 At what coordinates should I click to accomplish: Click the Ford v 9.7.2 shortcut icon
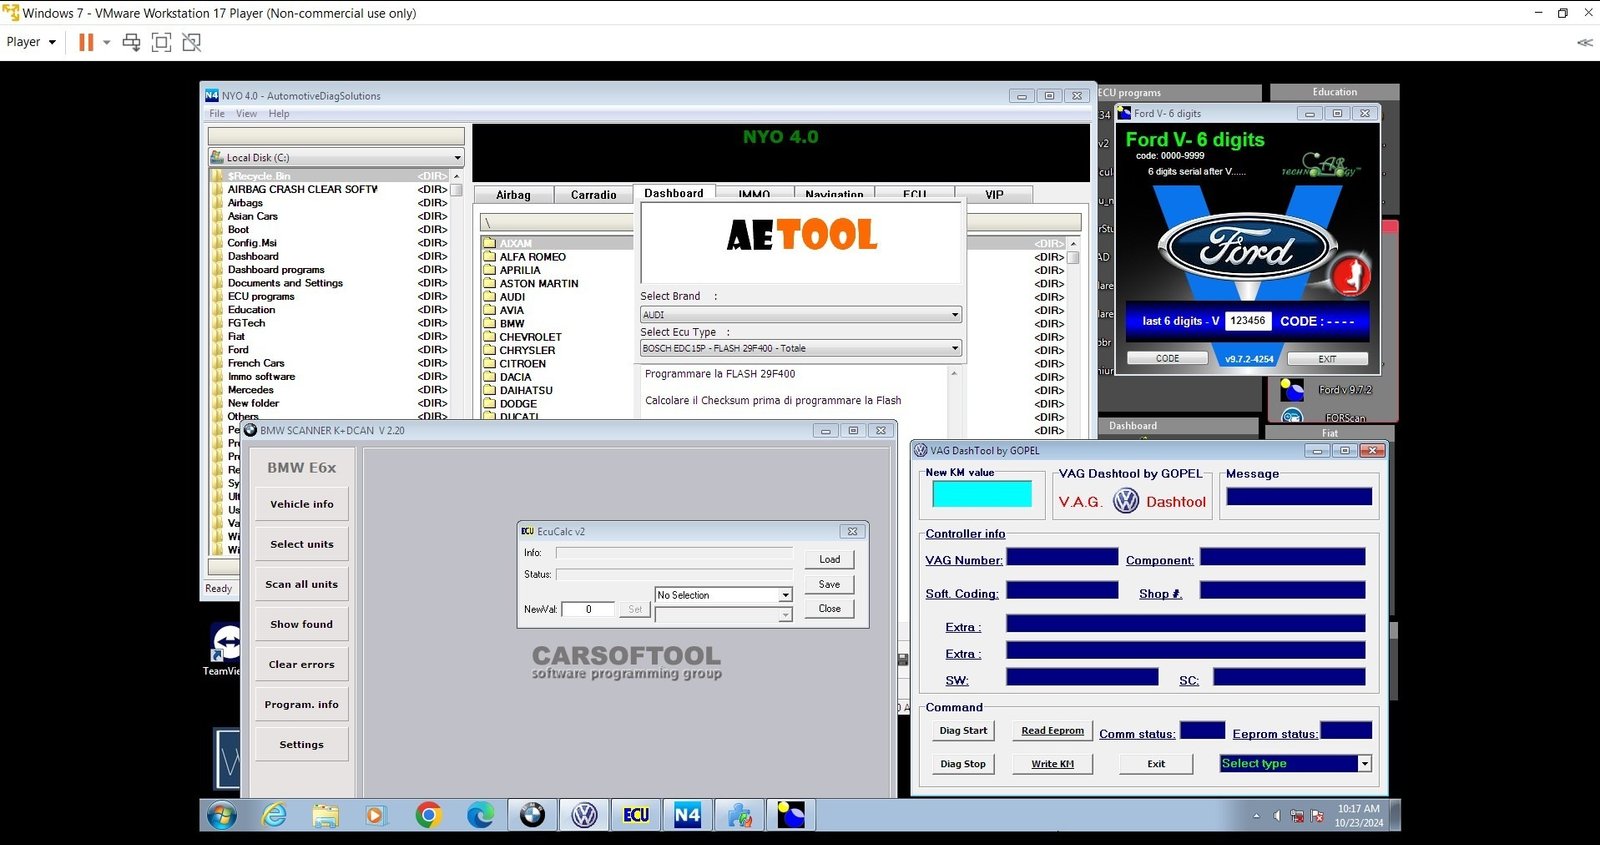(1292, 390)
